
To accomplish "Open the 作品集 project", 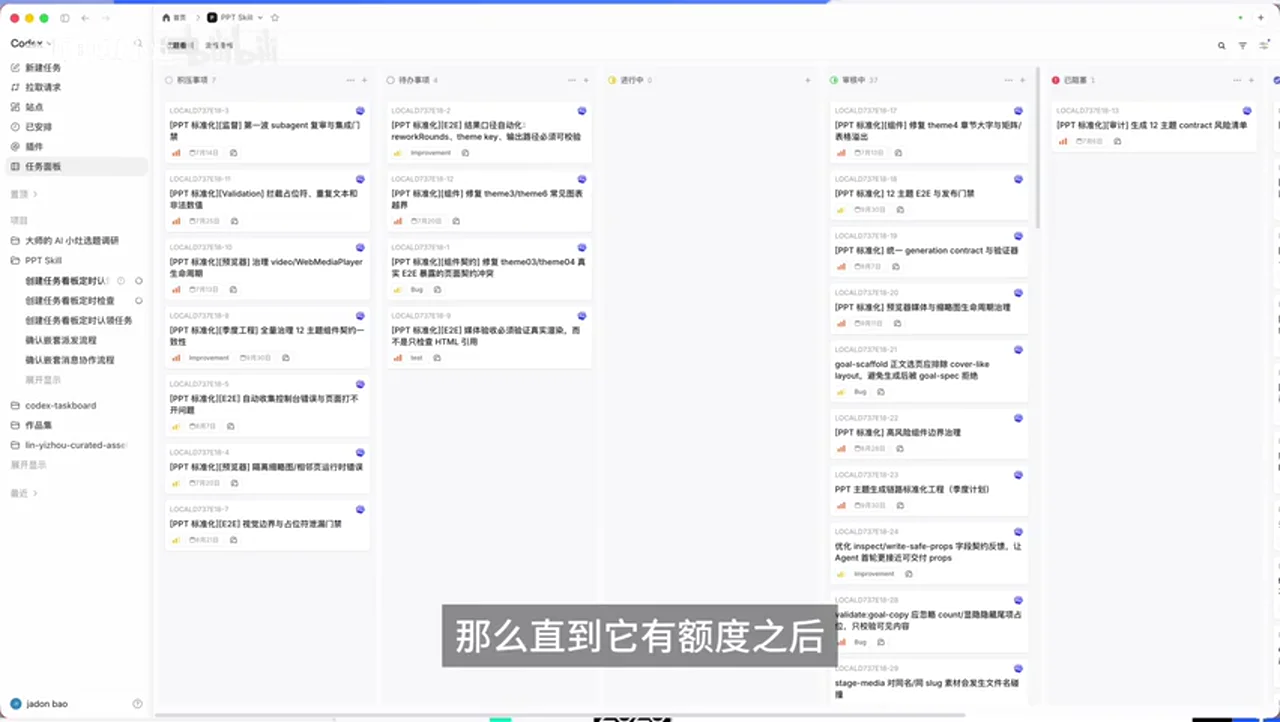I will click(x=40, y=426).
